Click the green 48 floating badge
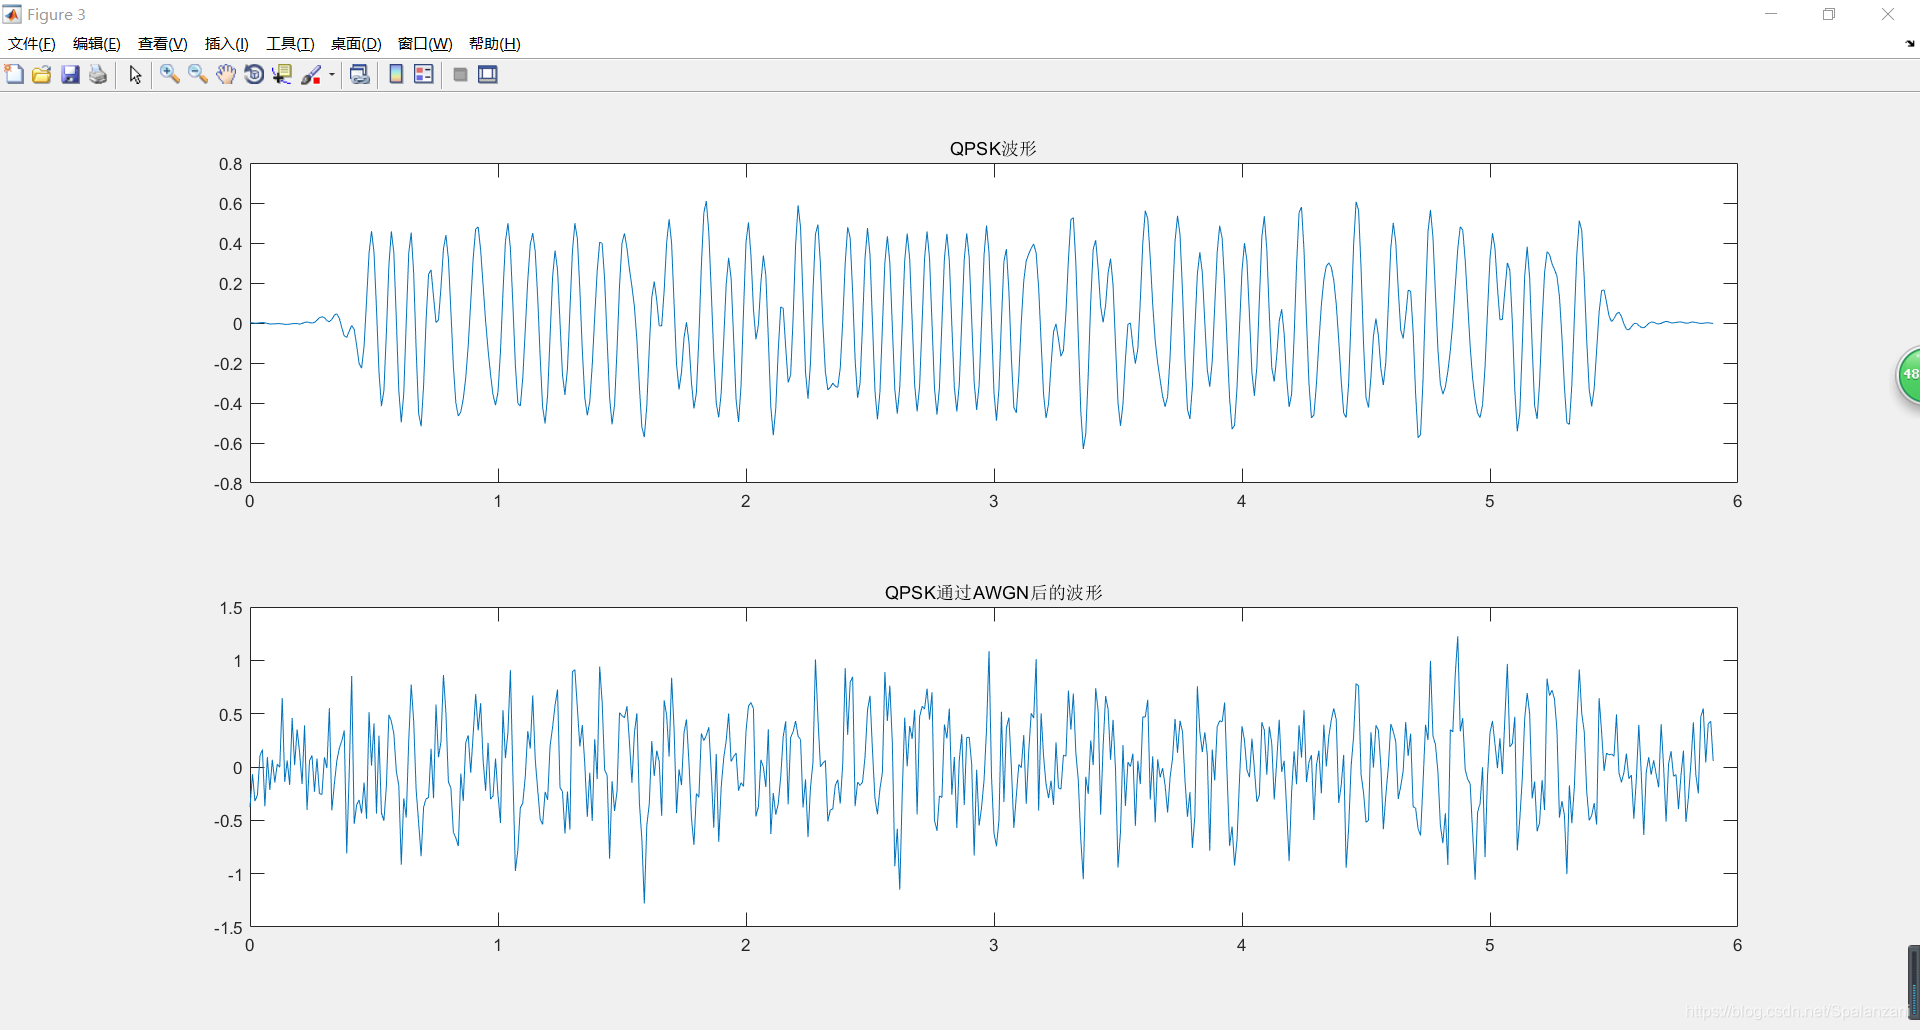The image size is (1920, 1030). [x=1909, y=376]
